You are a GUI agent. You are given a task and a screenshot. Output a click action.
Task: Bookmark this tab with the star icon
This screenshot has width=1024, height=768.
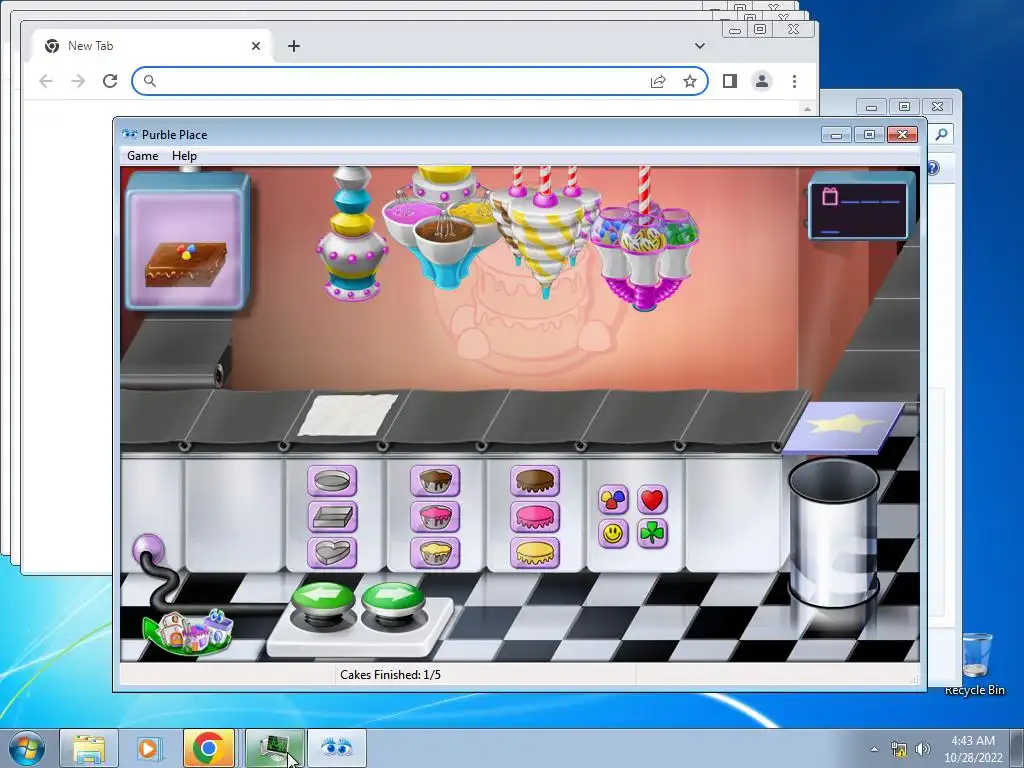[690, 81]
